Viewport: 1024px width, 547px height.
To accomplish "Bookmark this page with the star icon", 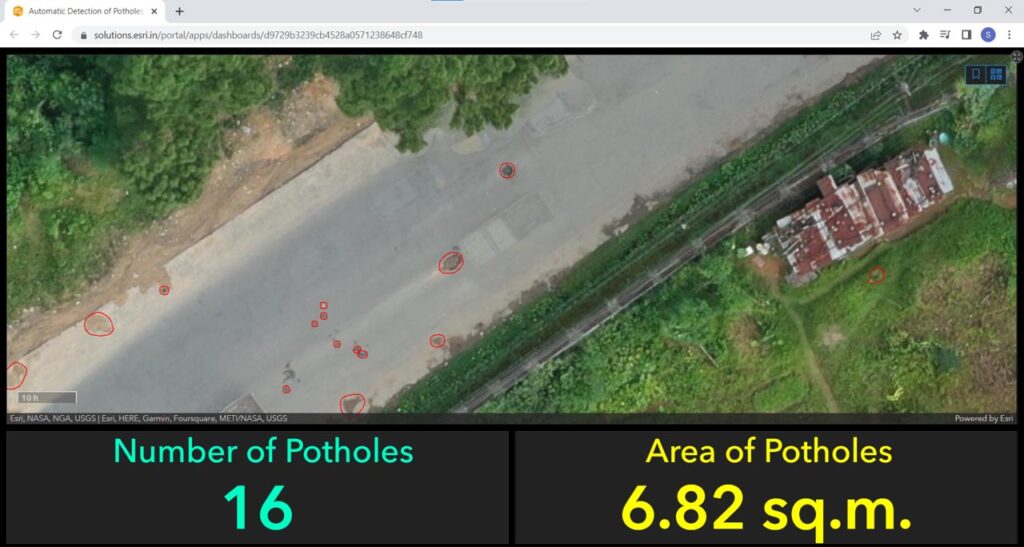I will (x=897, y=34).
